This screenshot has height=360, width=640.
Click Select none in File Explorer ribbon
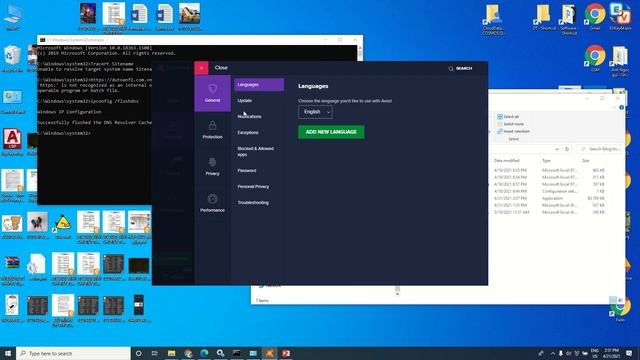[x=510, y=124]
